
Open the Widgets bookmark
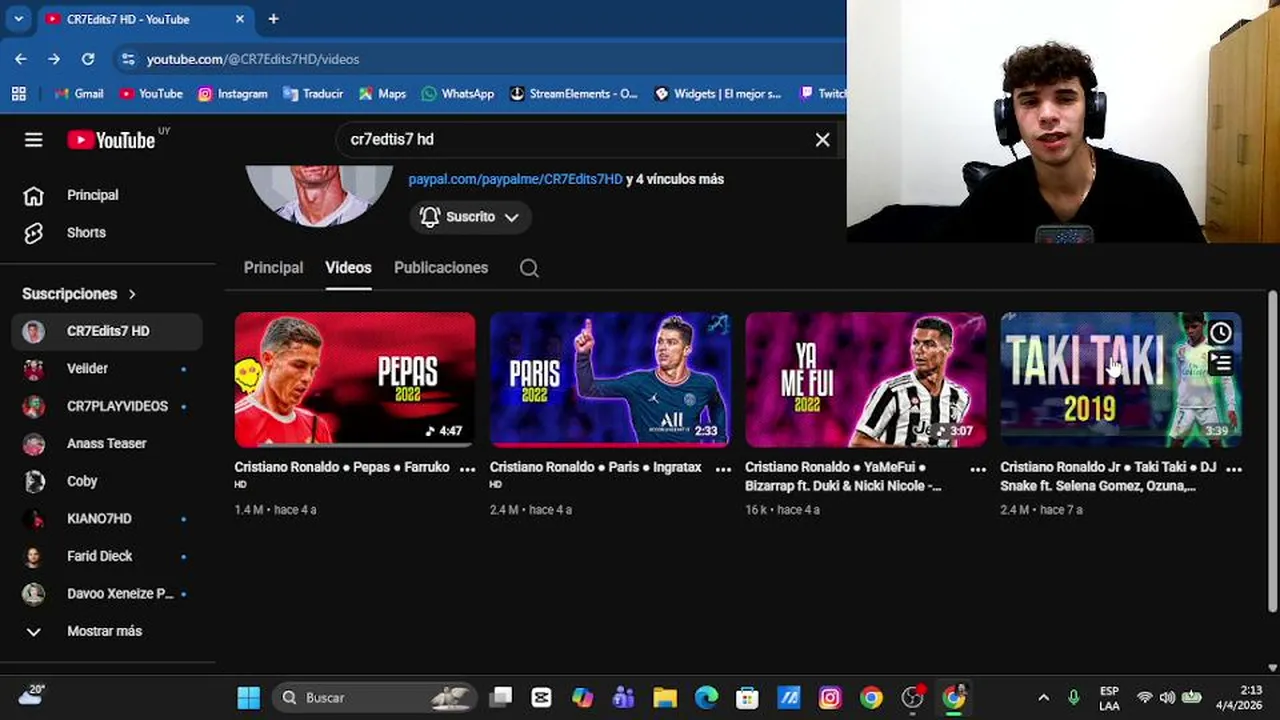click(717, 93)
